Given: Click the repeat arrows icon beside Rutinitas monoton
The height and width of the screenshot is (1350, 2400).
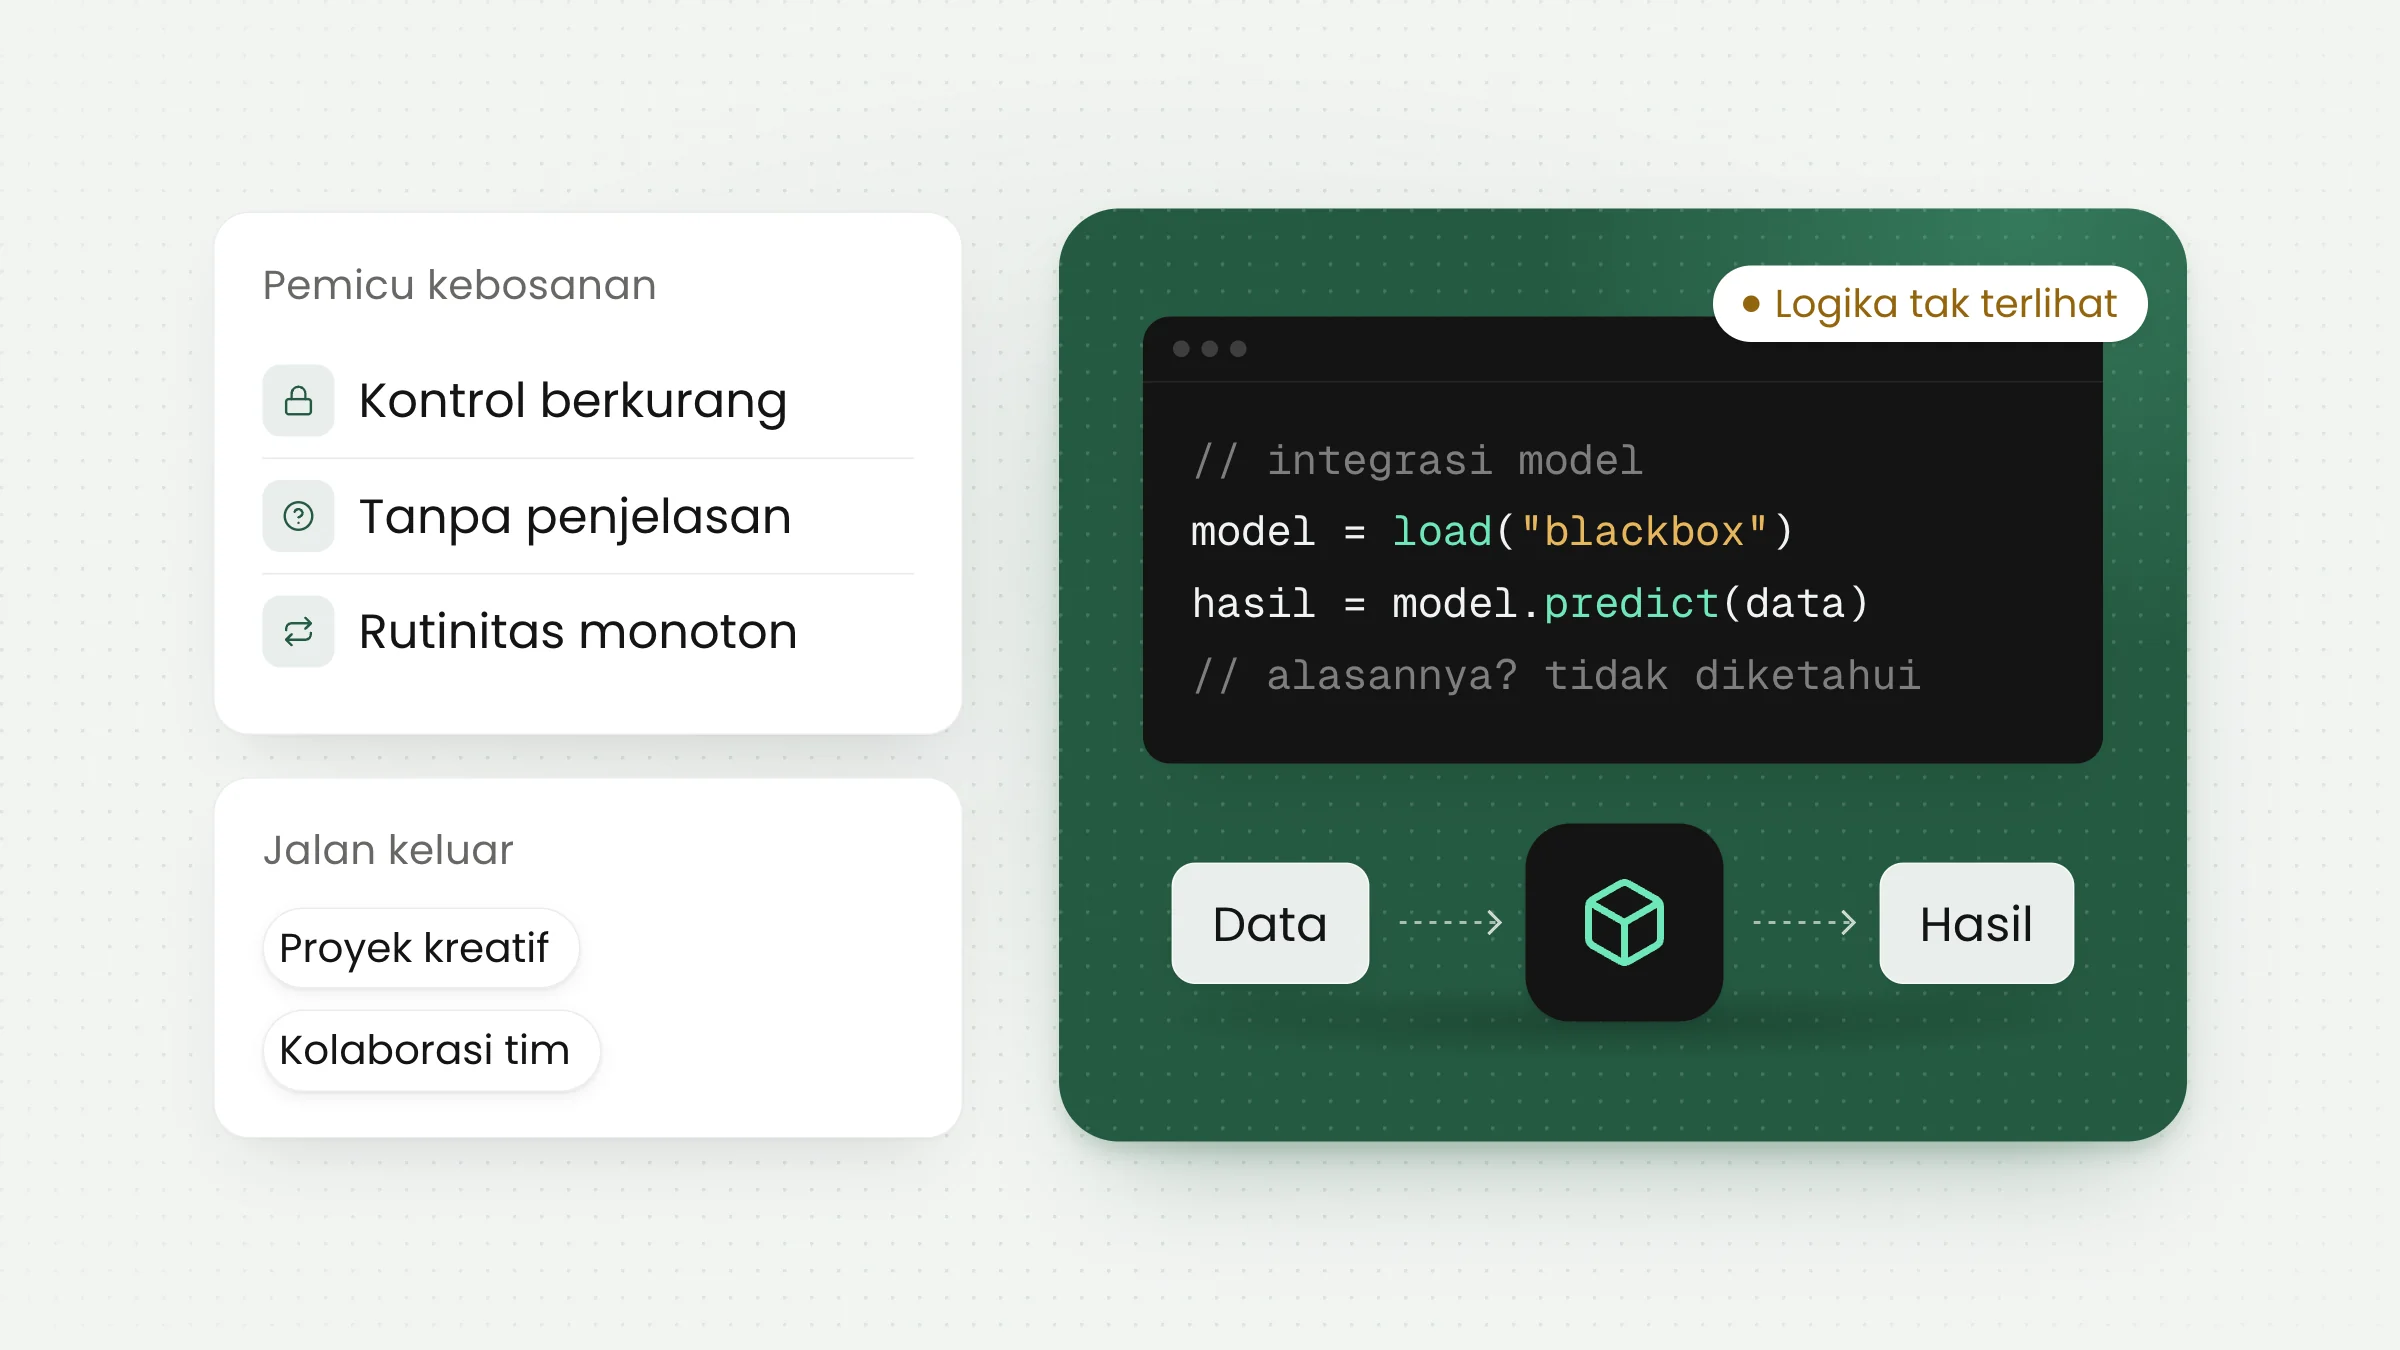Looking at the screenshot, I should (x=298, y=632).
